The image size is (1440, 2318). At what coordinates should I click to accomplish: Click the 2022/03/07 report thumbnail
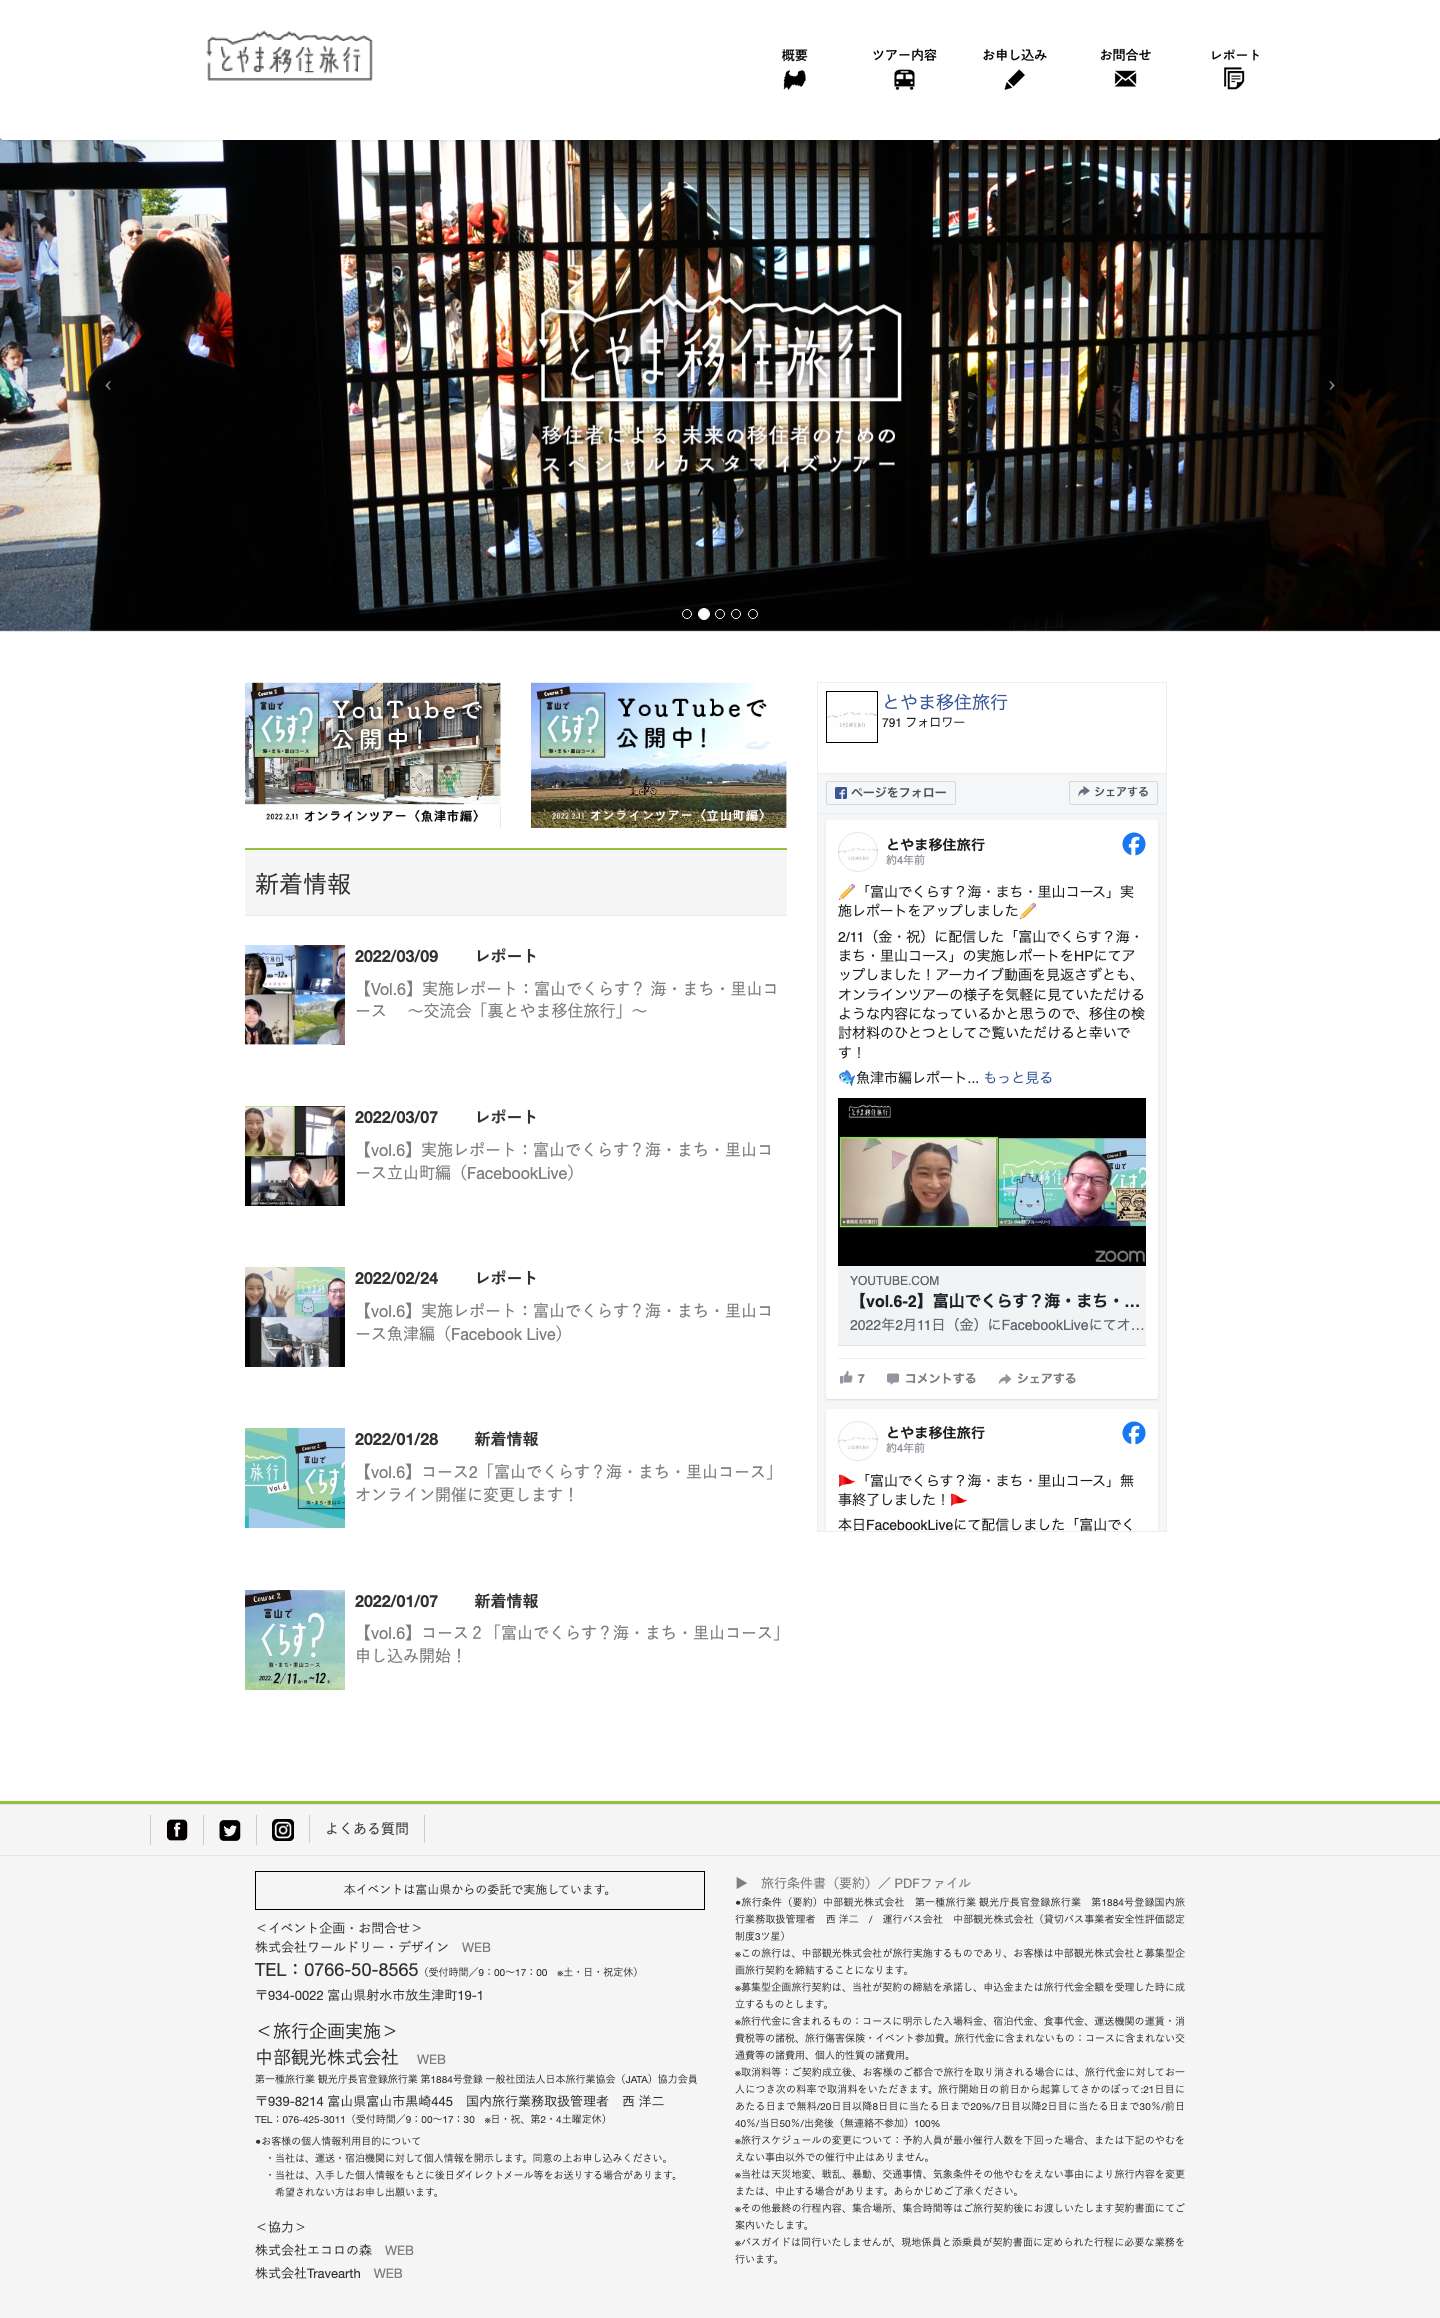295,1156
